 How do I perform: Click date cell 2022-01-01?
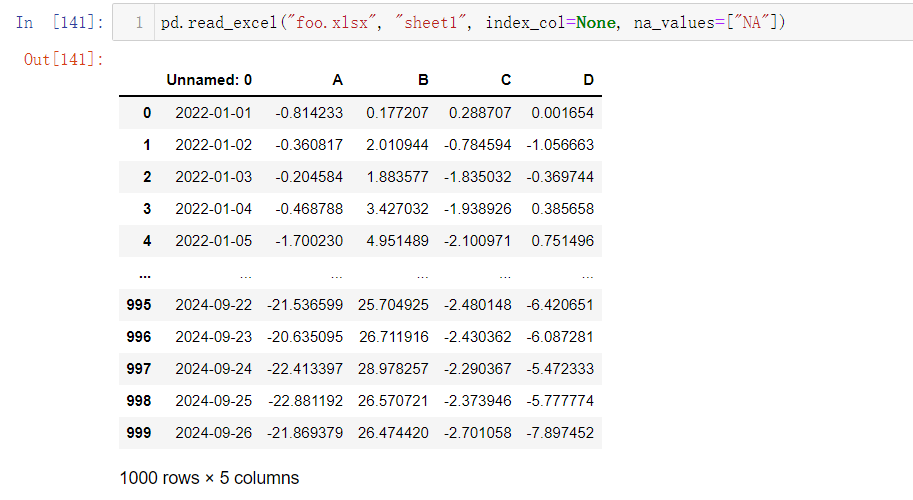(x=214, y=113)
